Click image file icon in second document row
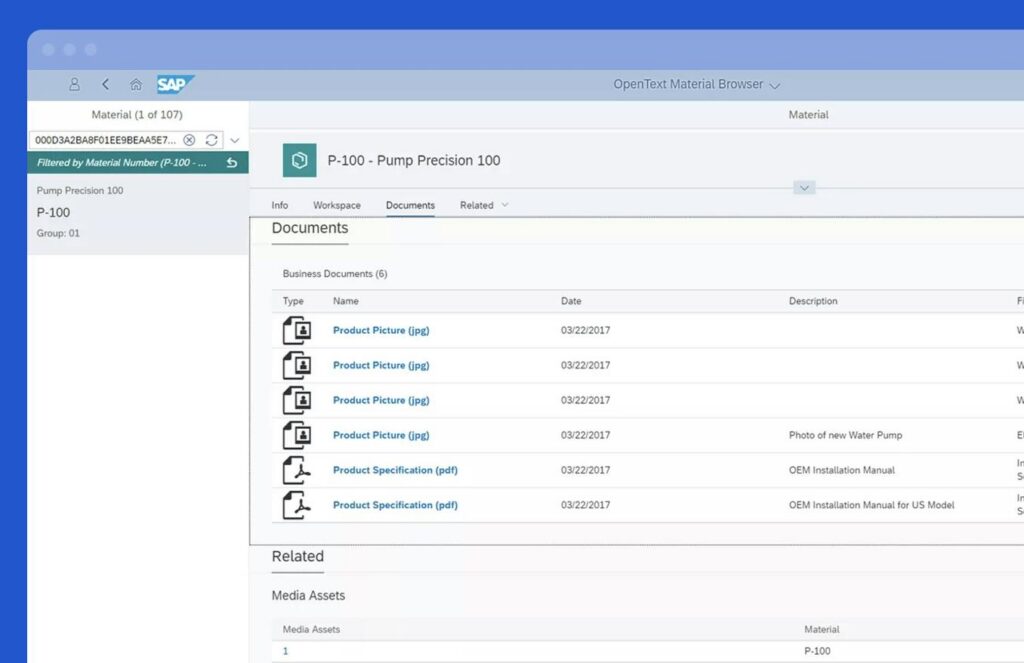1024x663 pixels. coord(296,365)
